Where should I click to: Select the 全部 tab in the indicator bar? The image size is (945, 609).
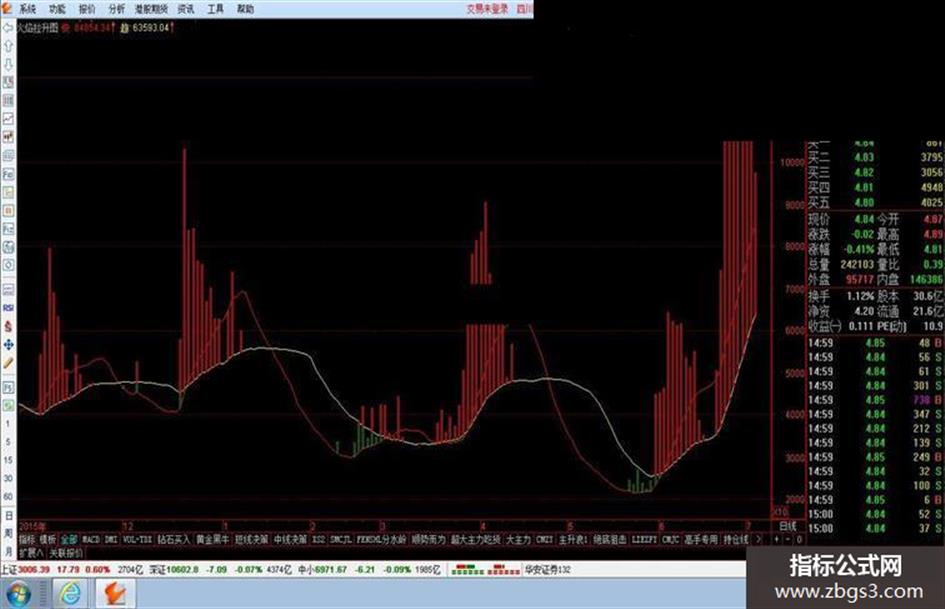click(x=69, y=539)
